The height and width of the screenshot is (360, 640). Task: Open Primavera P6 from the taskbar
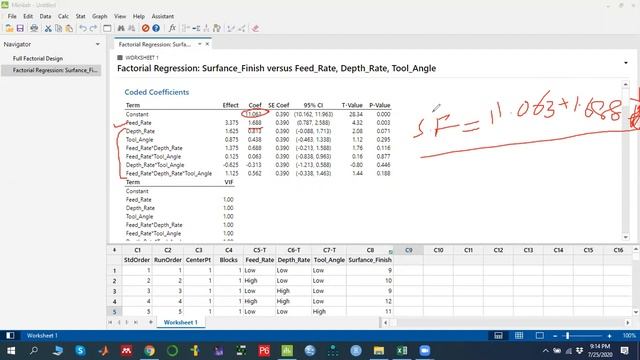(264, 351)
